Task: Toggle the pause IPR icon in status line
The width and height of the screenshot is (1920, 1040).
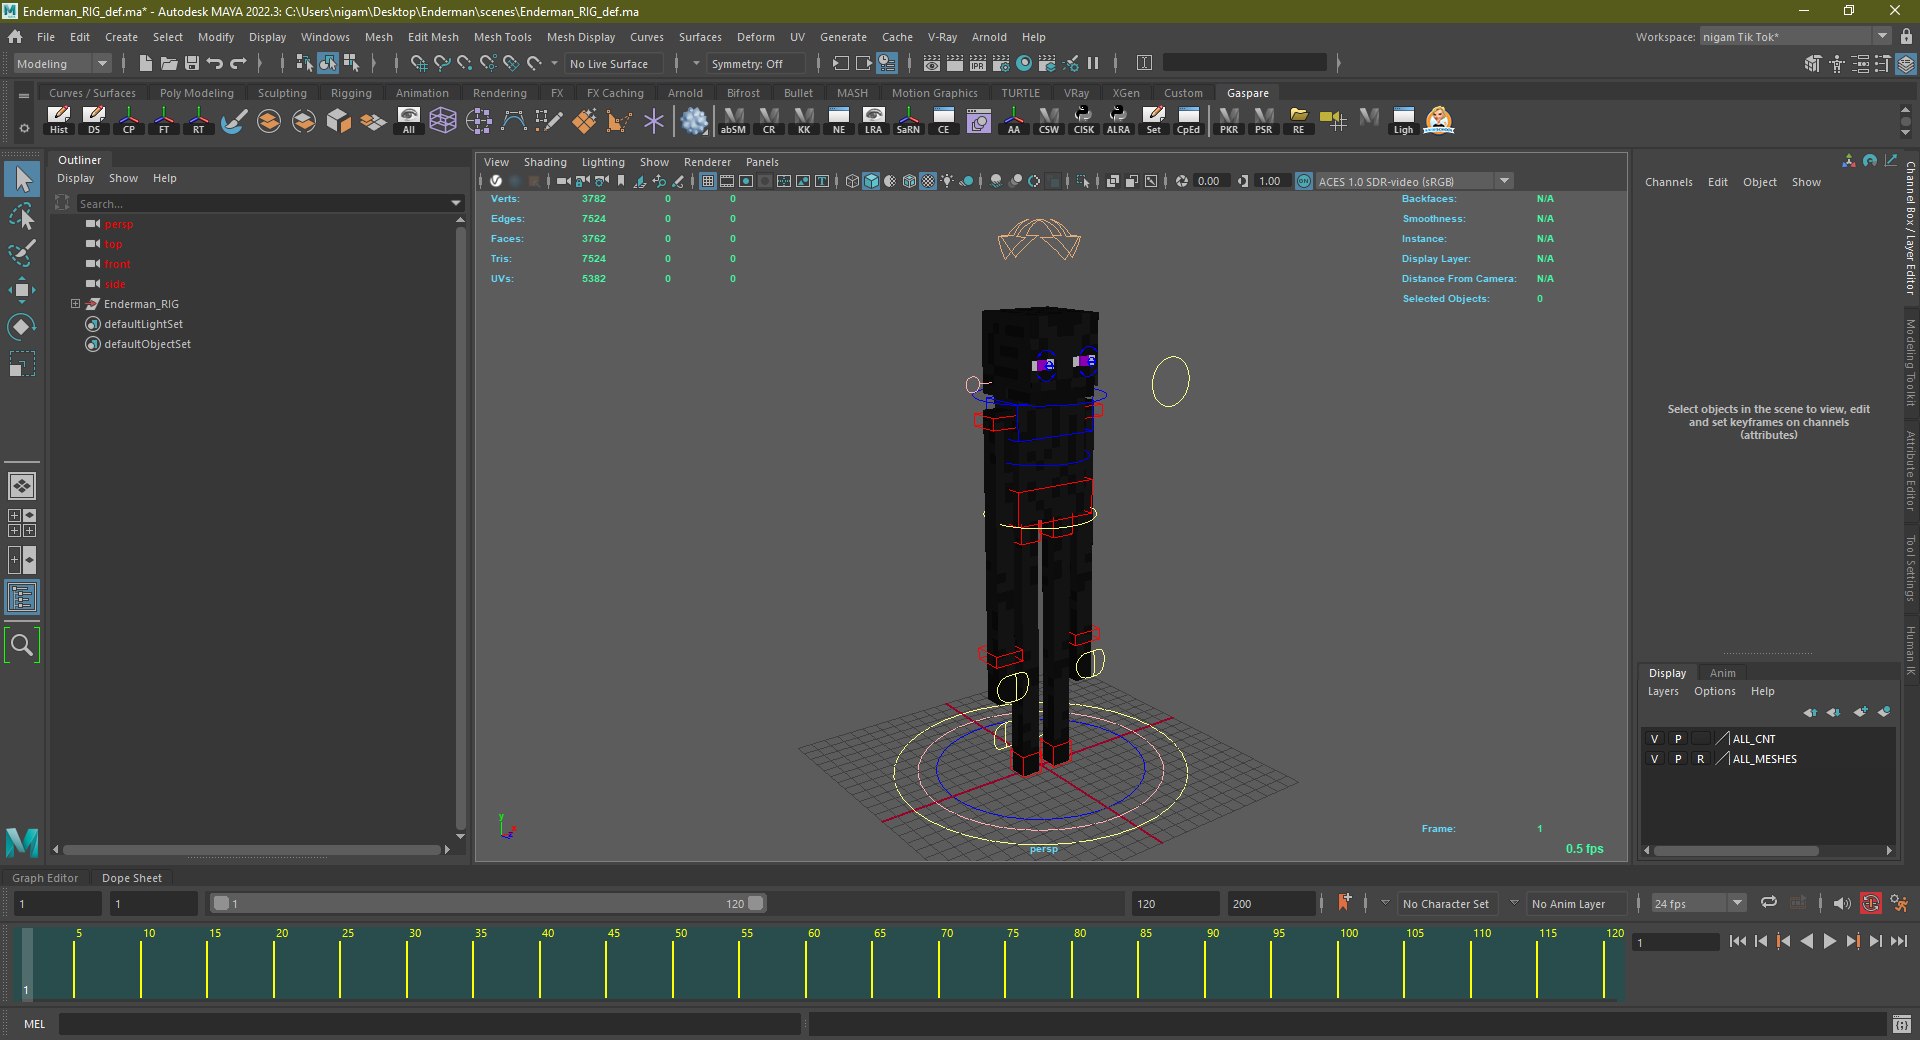Action: pyautogui.click(x=1093, y=63)
